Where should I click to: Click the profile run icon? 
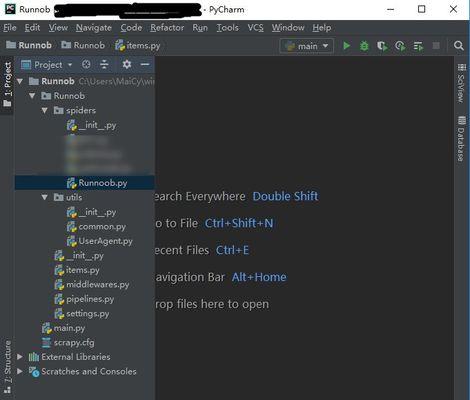click(x=400, y=46)
